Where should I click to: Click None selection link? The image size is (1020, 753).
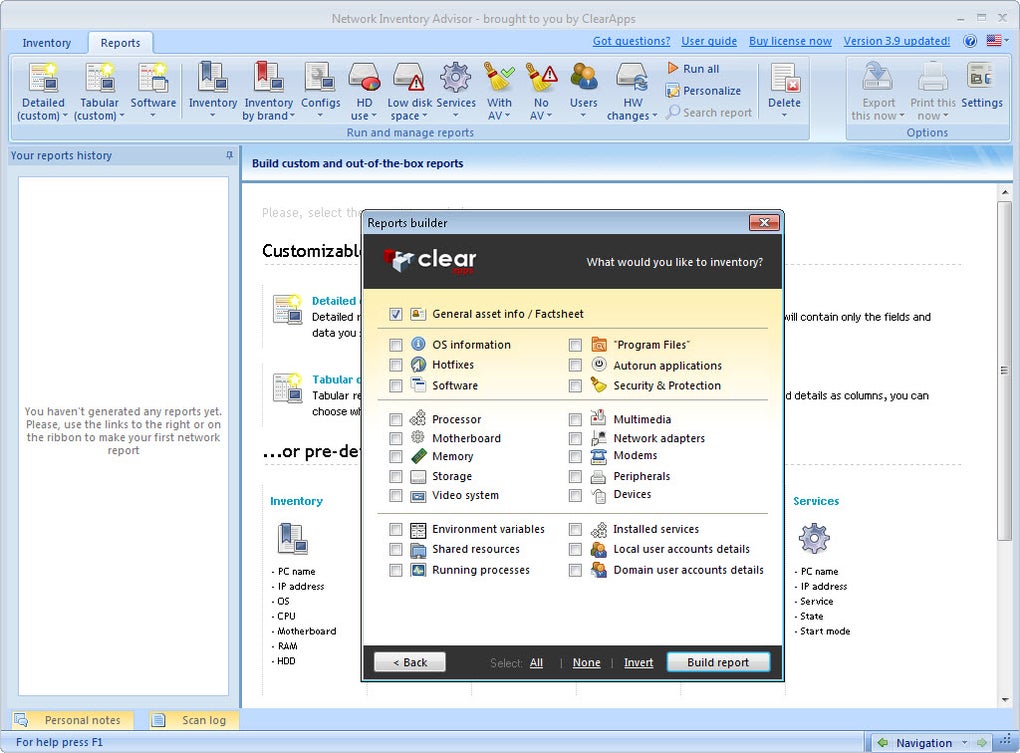[586, 663]
